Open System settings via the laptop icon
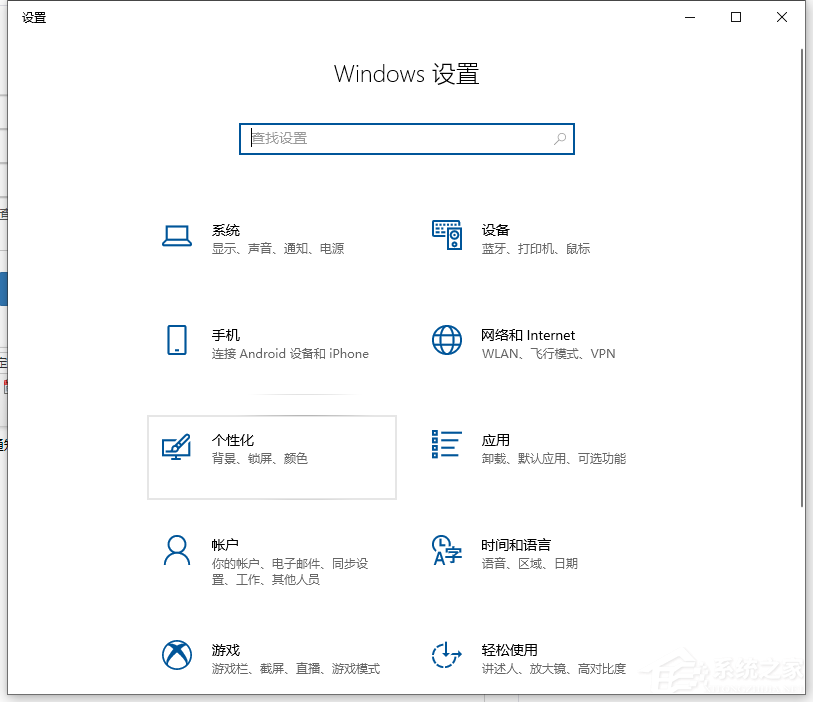Viewport: 813px width, 702px height. 177,237
